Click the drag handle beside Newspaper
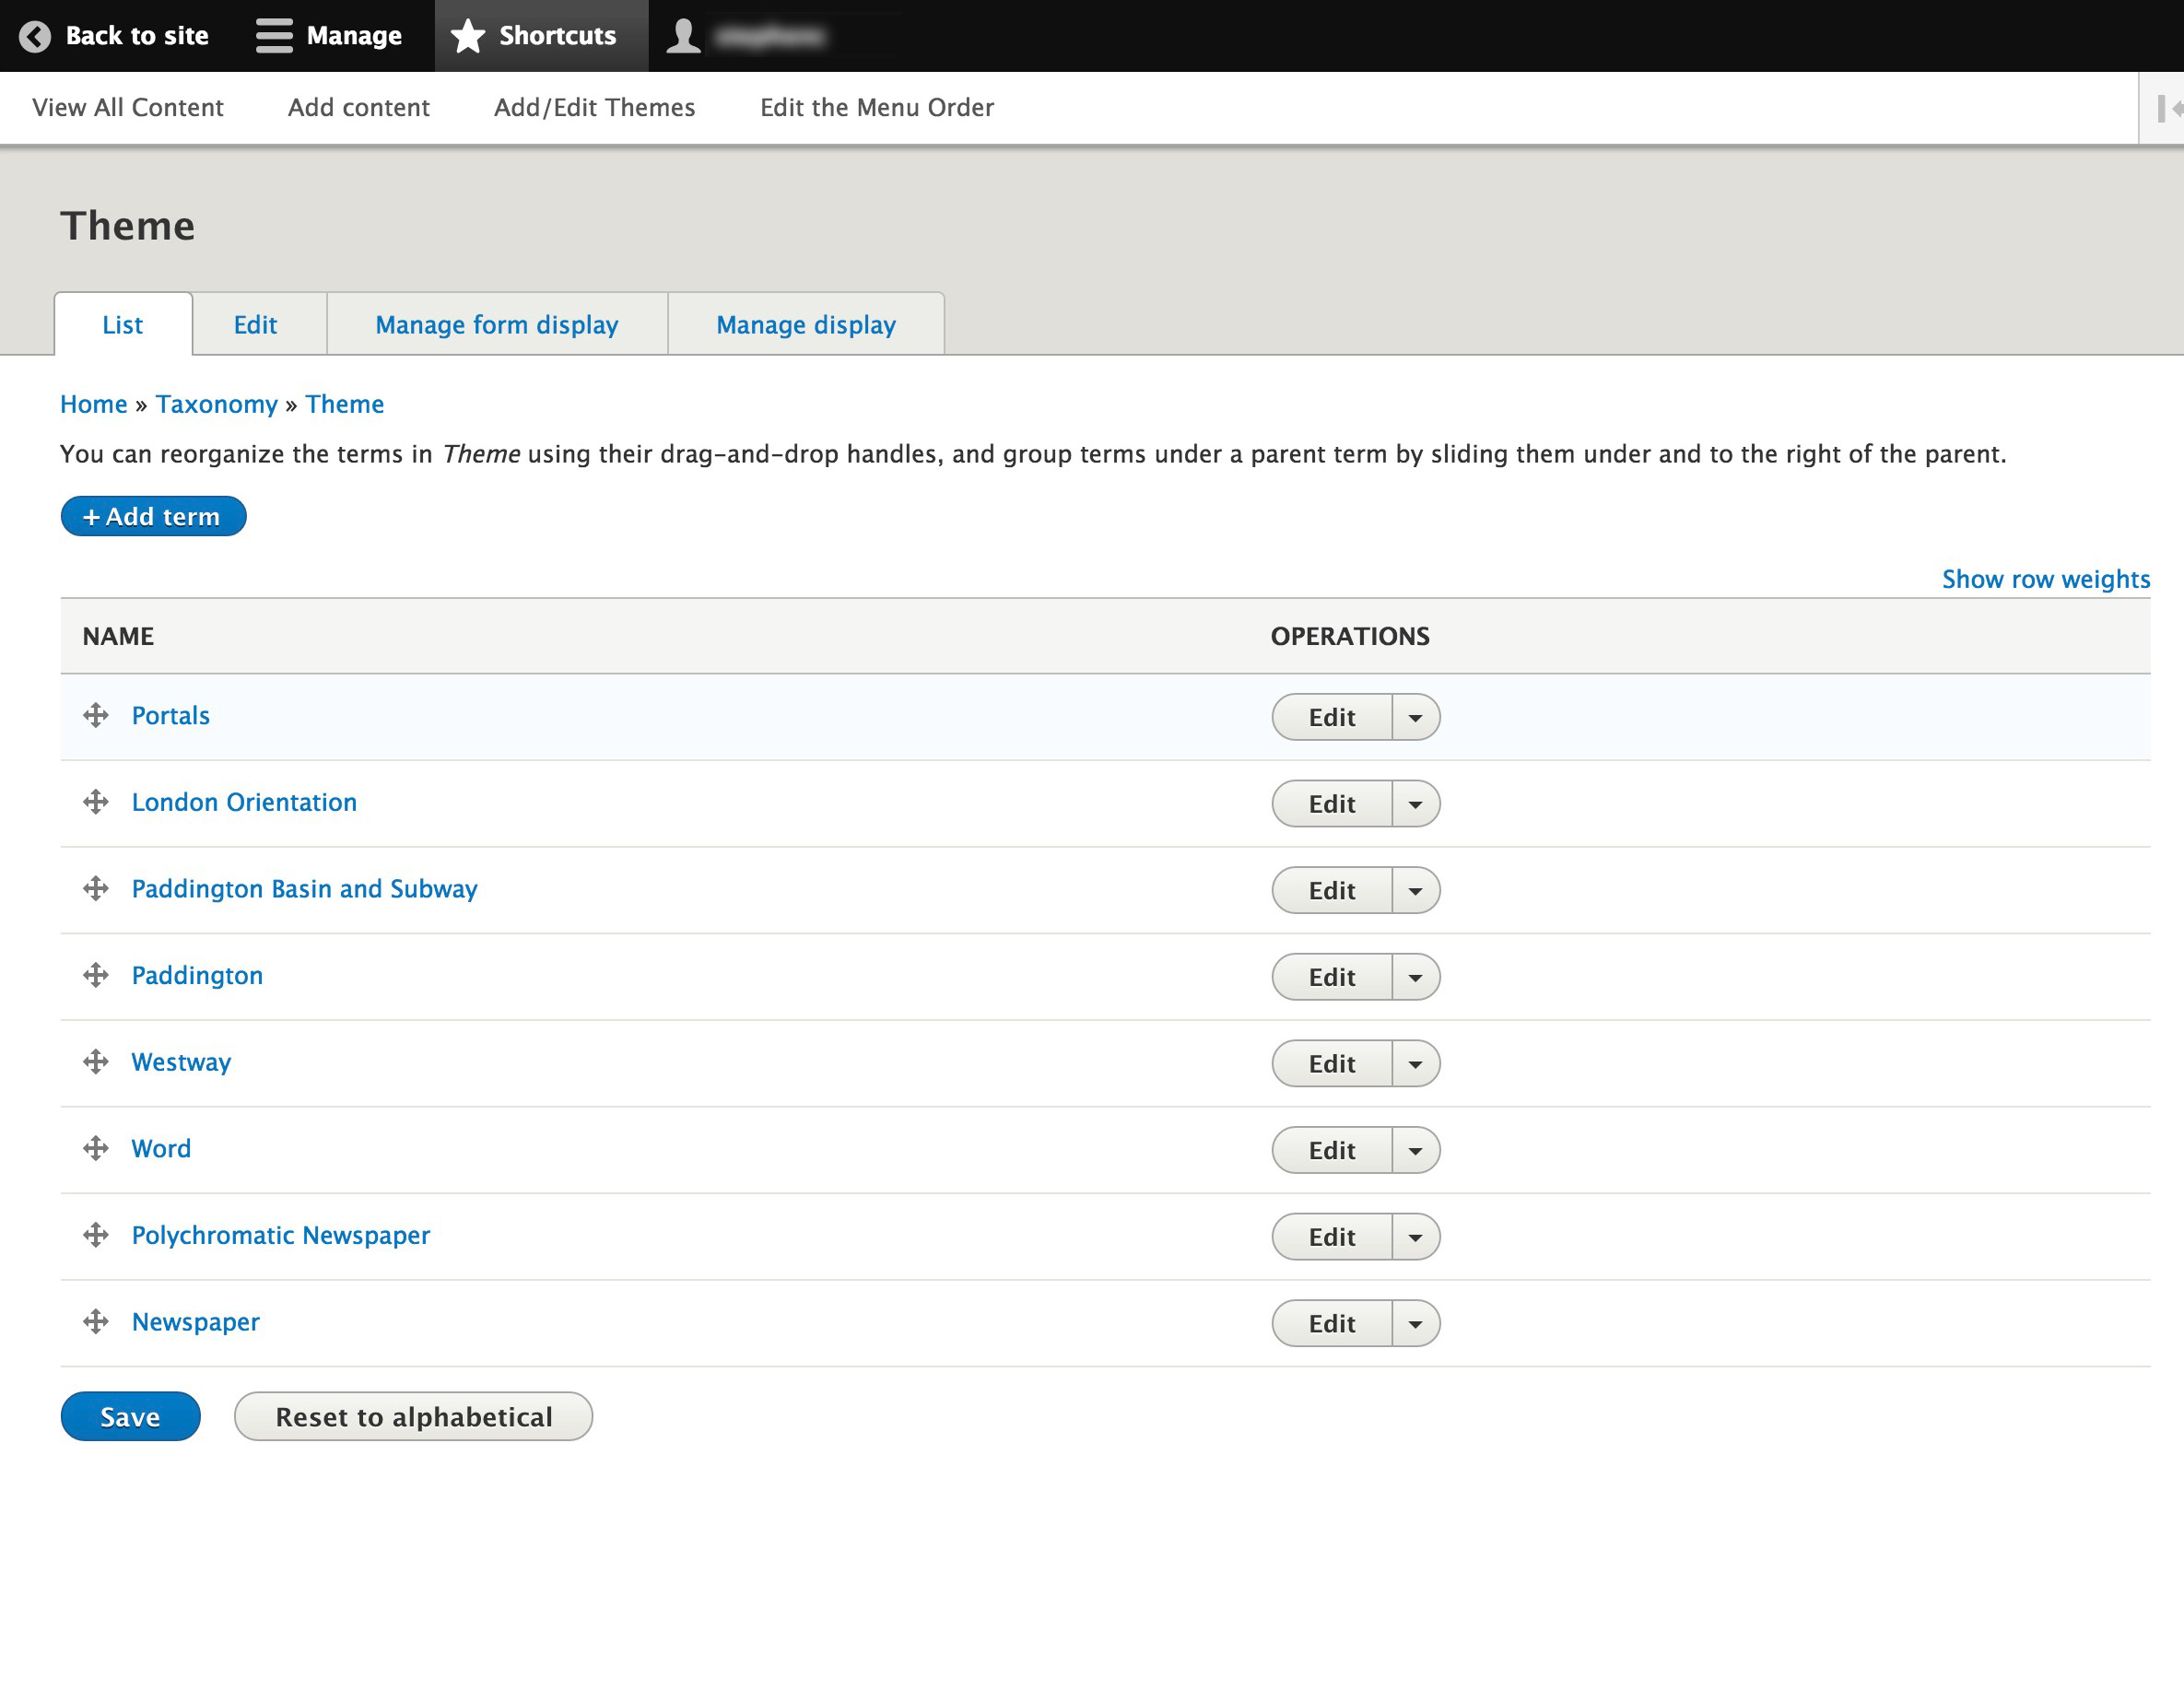Screen dimensions: 2184x1701 coord(95,1322)
